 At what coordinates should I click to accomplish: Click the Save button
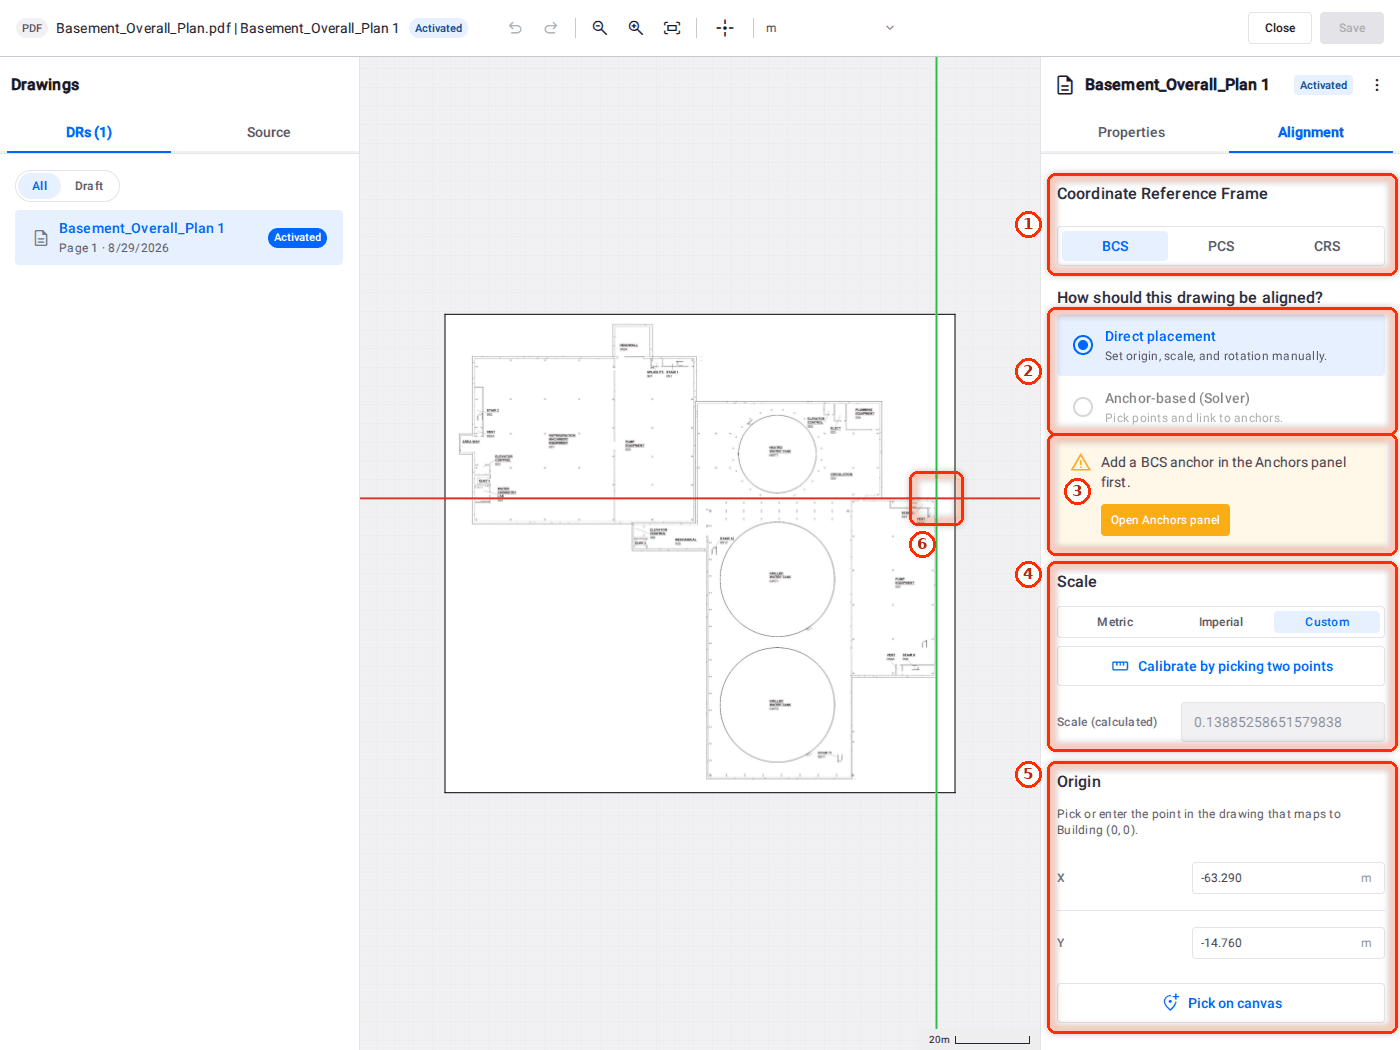[x=1352, y=28]
